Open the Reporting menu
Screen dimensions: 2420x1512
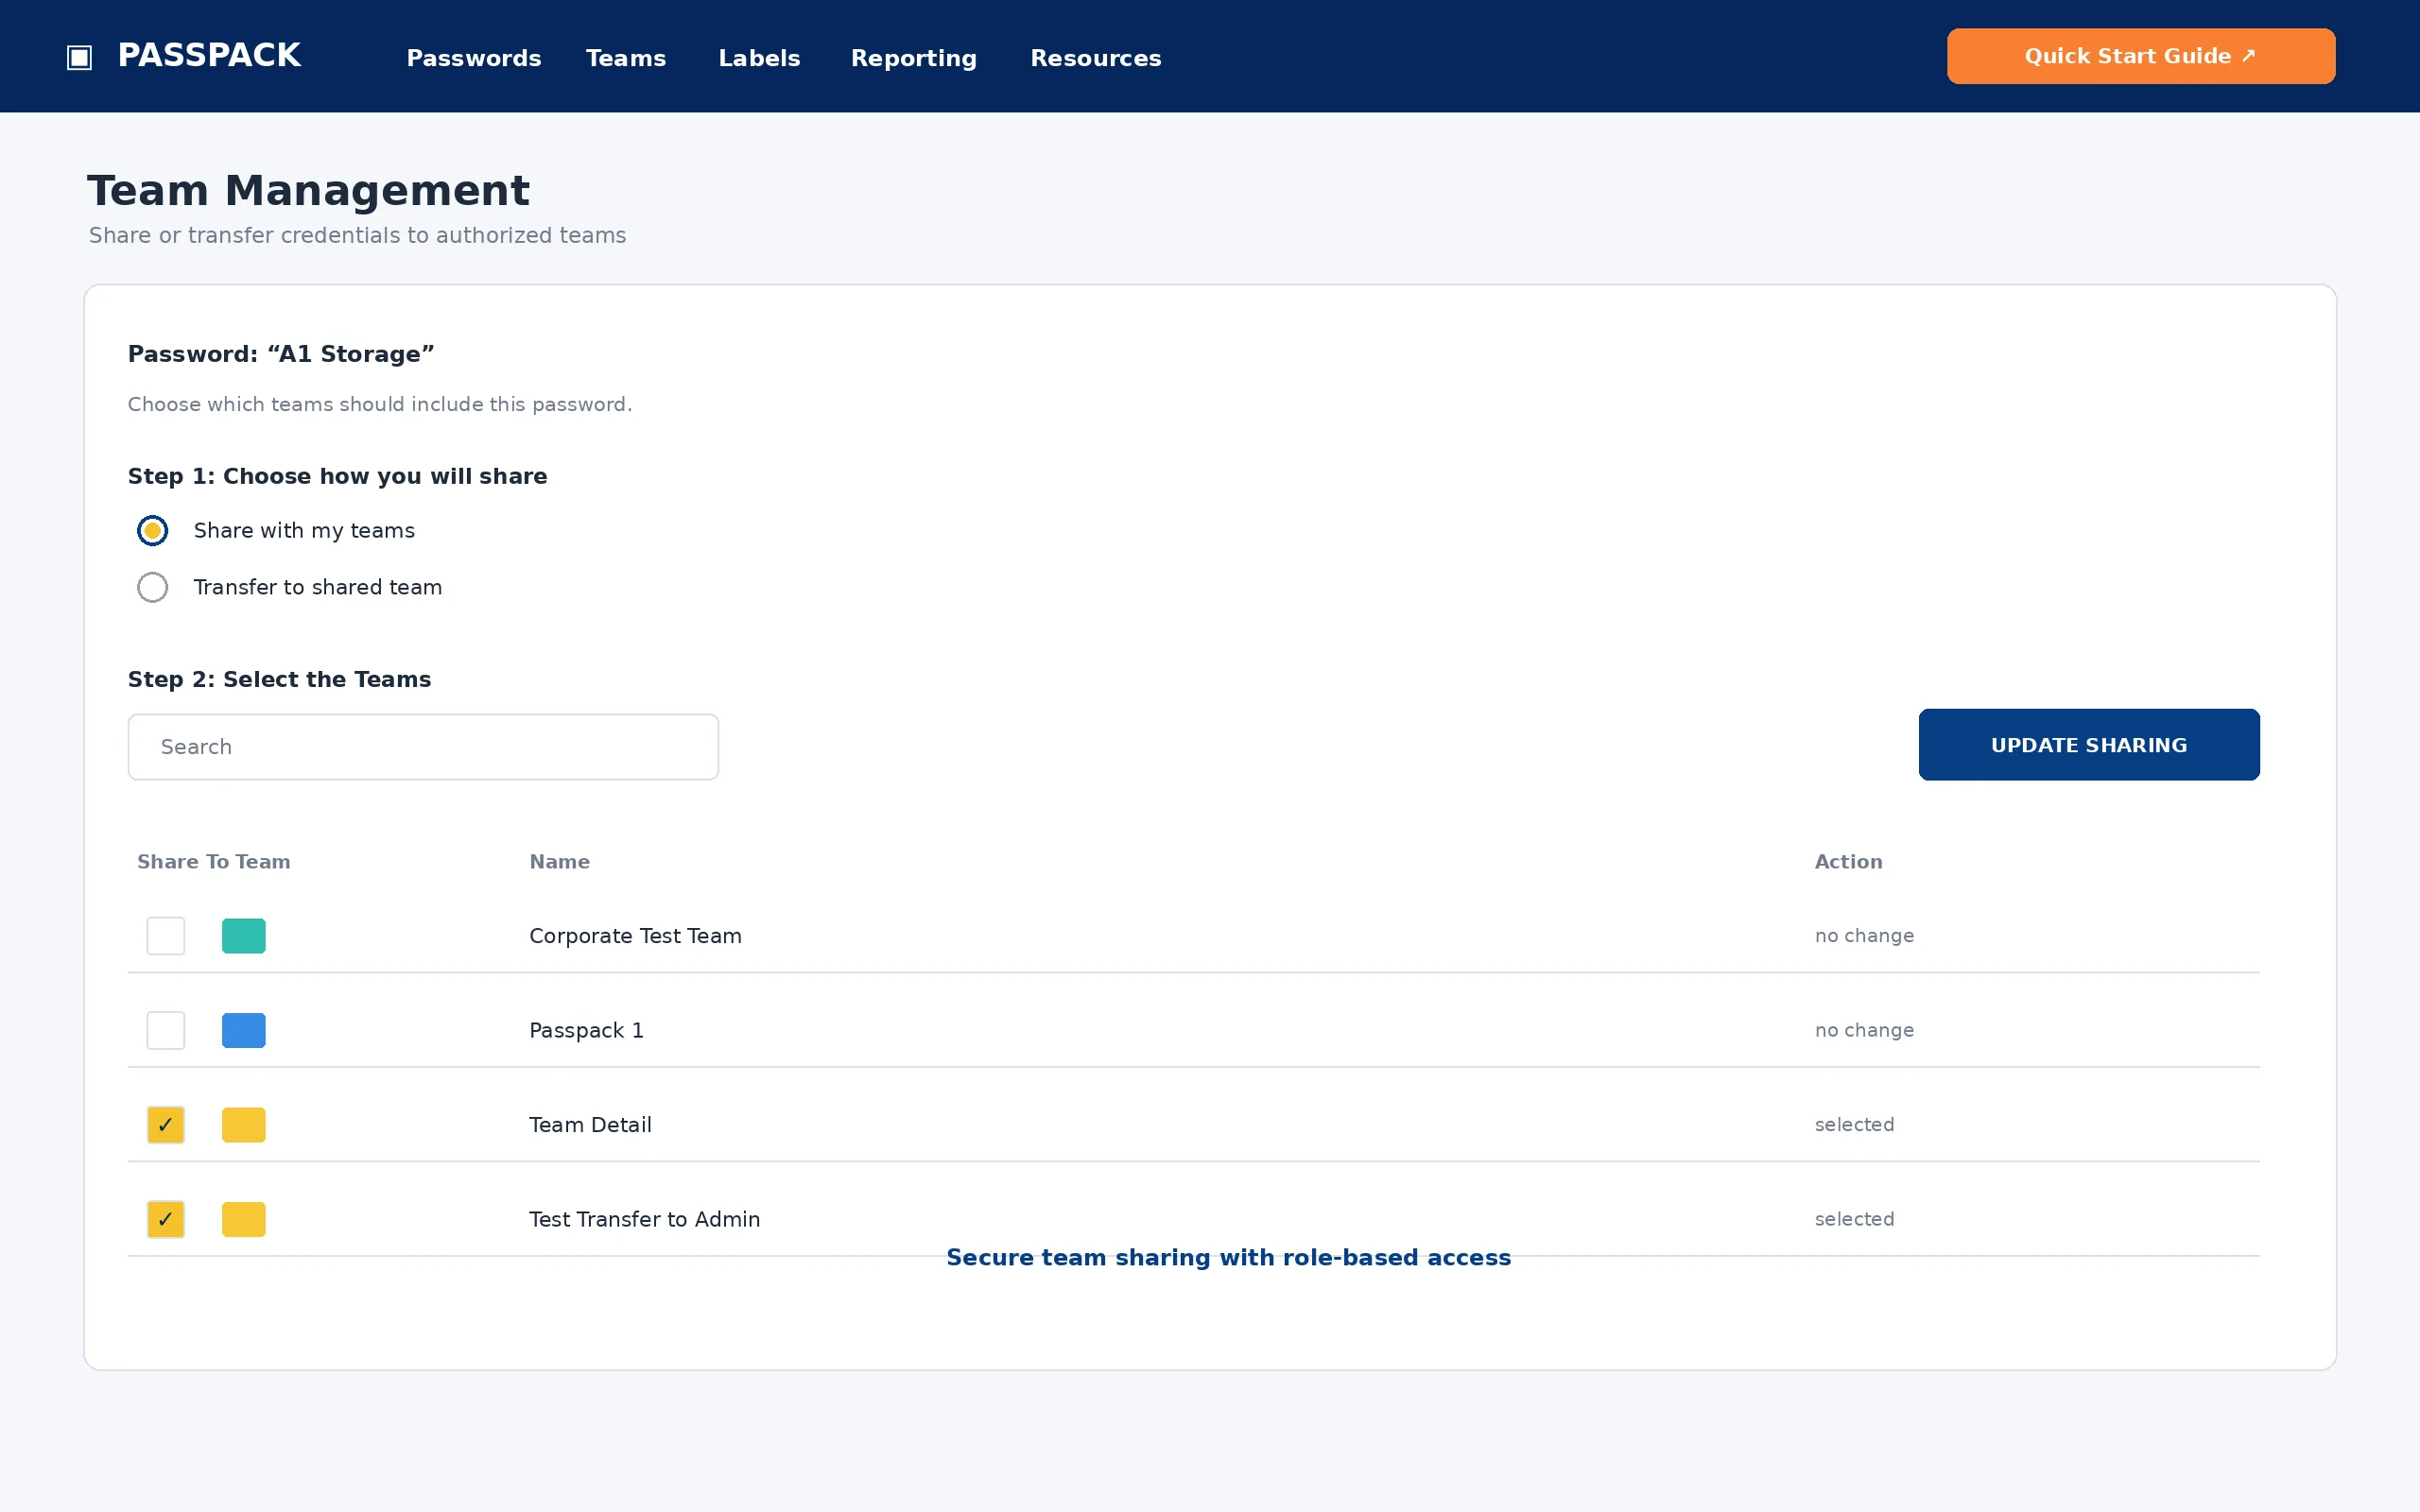(x=913, y=58)
